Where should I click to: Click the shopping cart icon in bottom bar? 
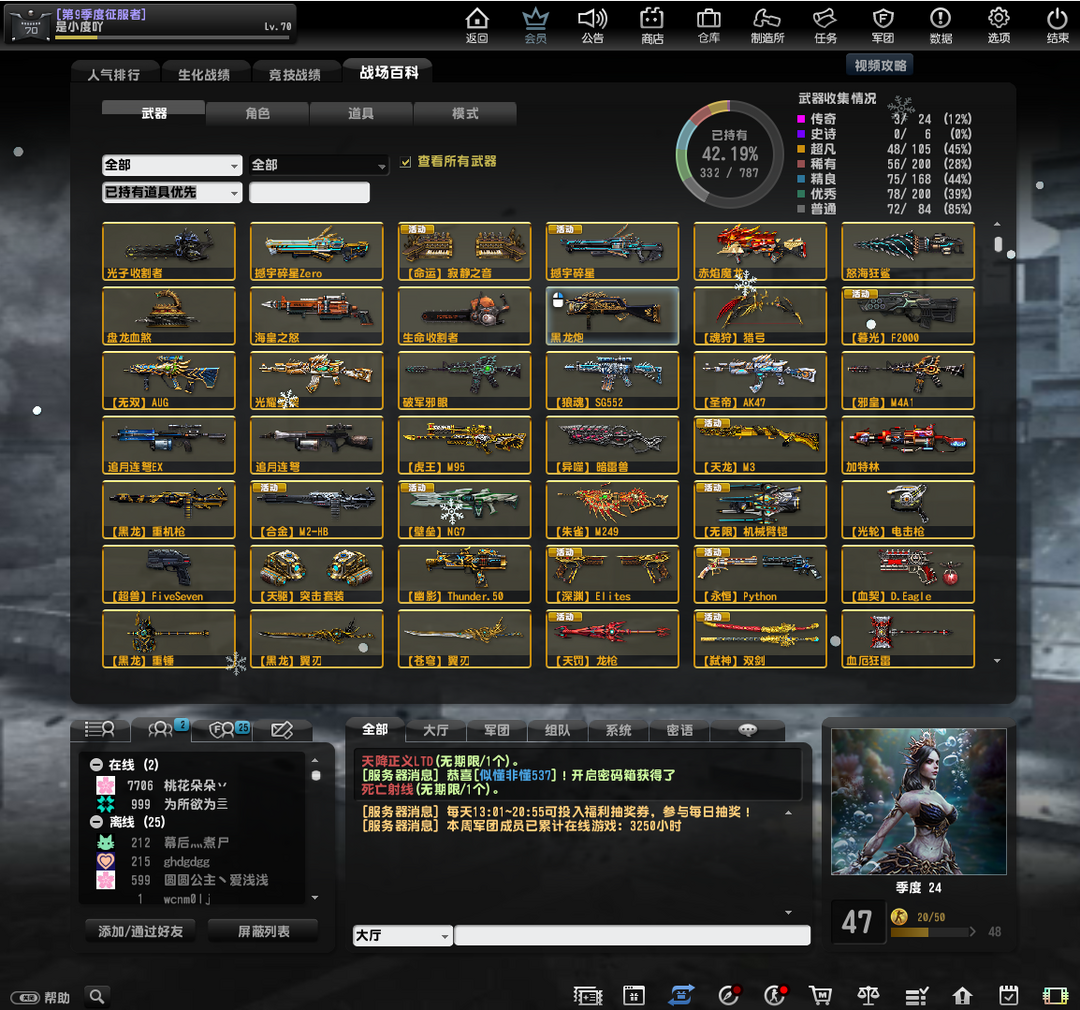coord(820,995)
